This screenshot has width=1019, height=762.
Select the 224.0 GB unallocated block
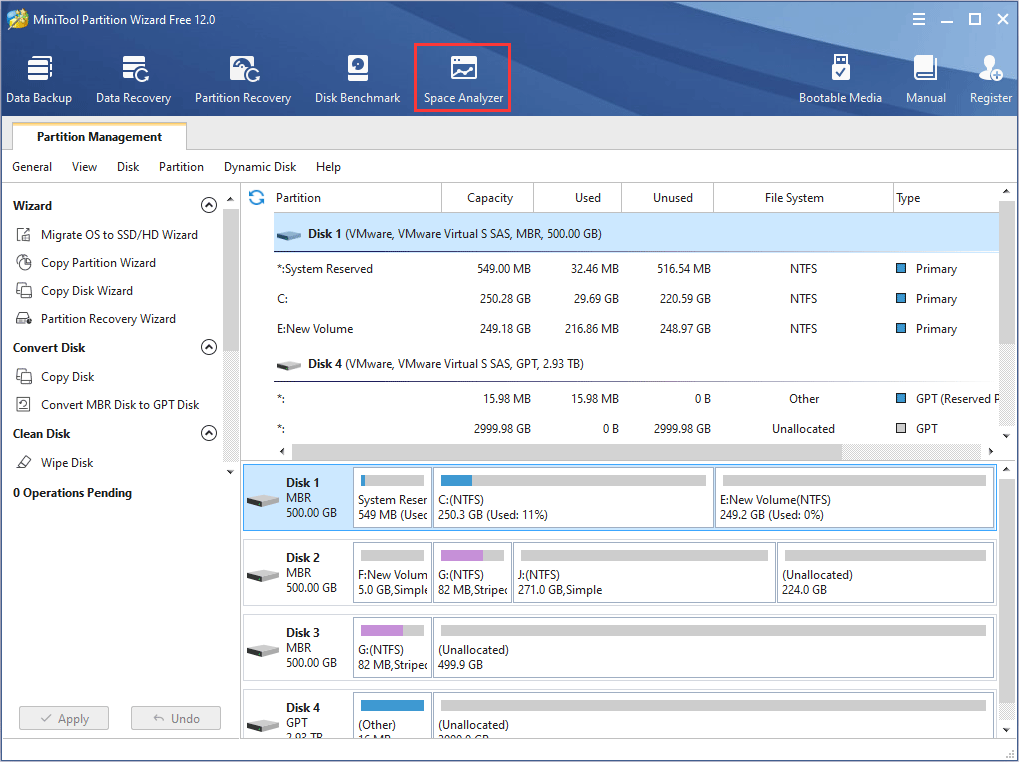(886, 572)
